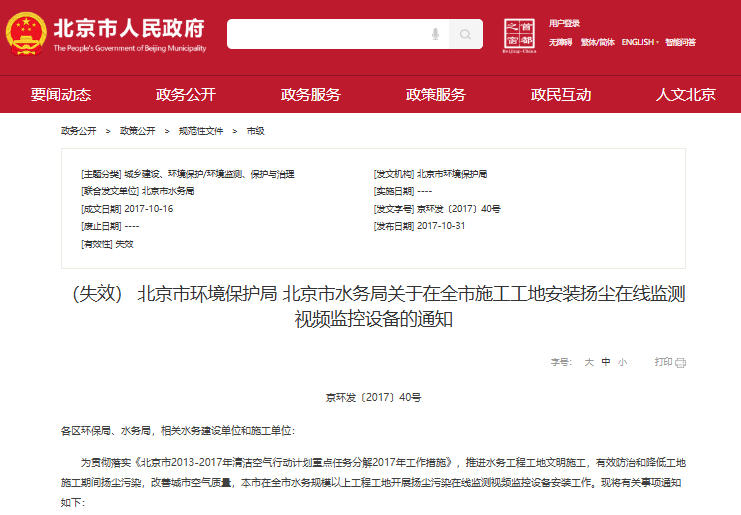Image resolution: width=741 pixels, height=515 pixels.
Task: Click the 有效性 失效 status text
Action: tap(107, 244)
